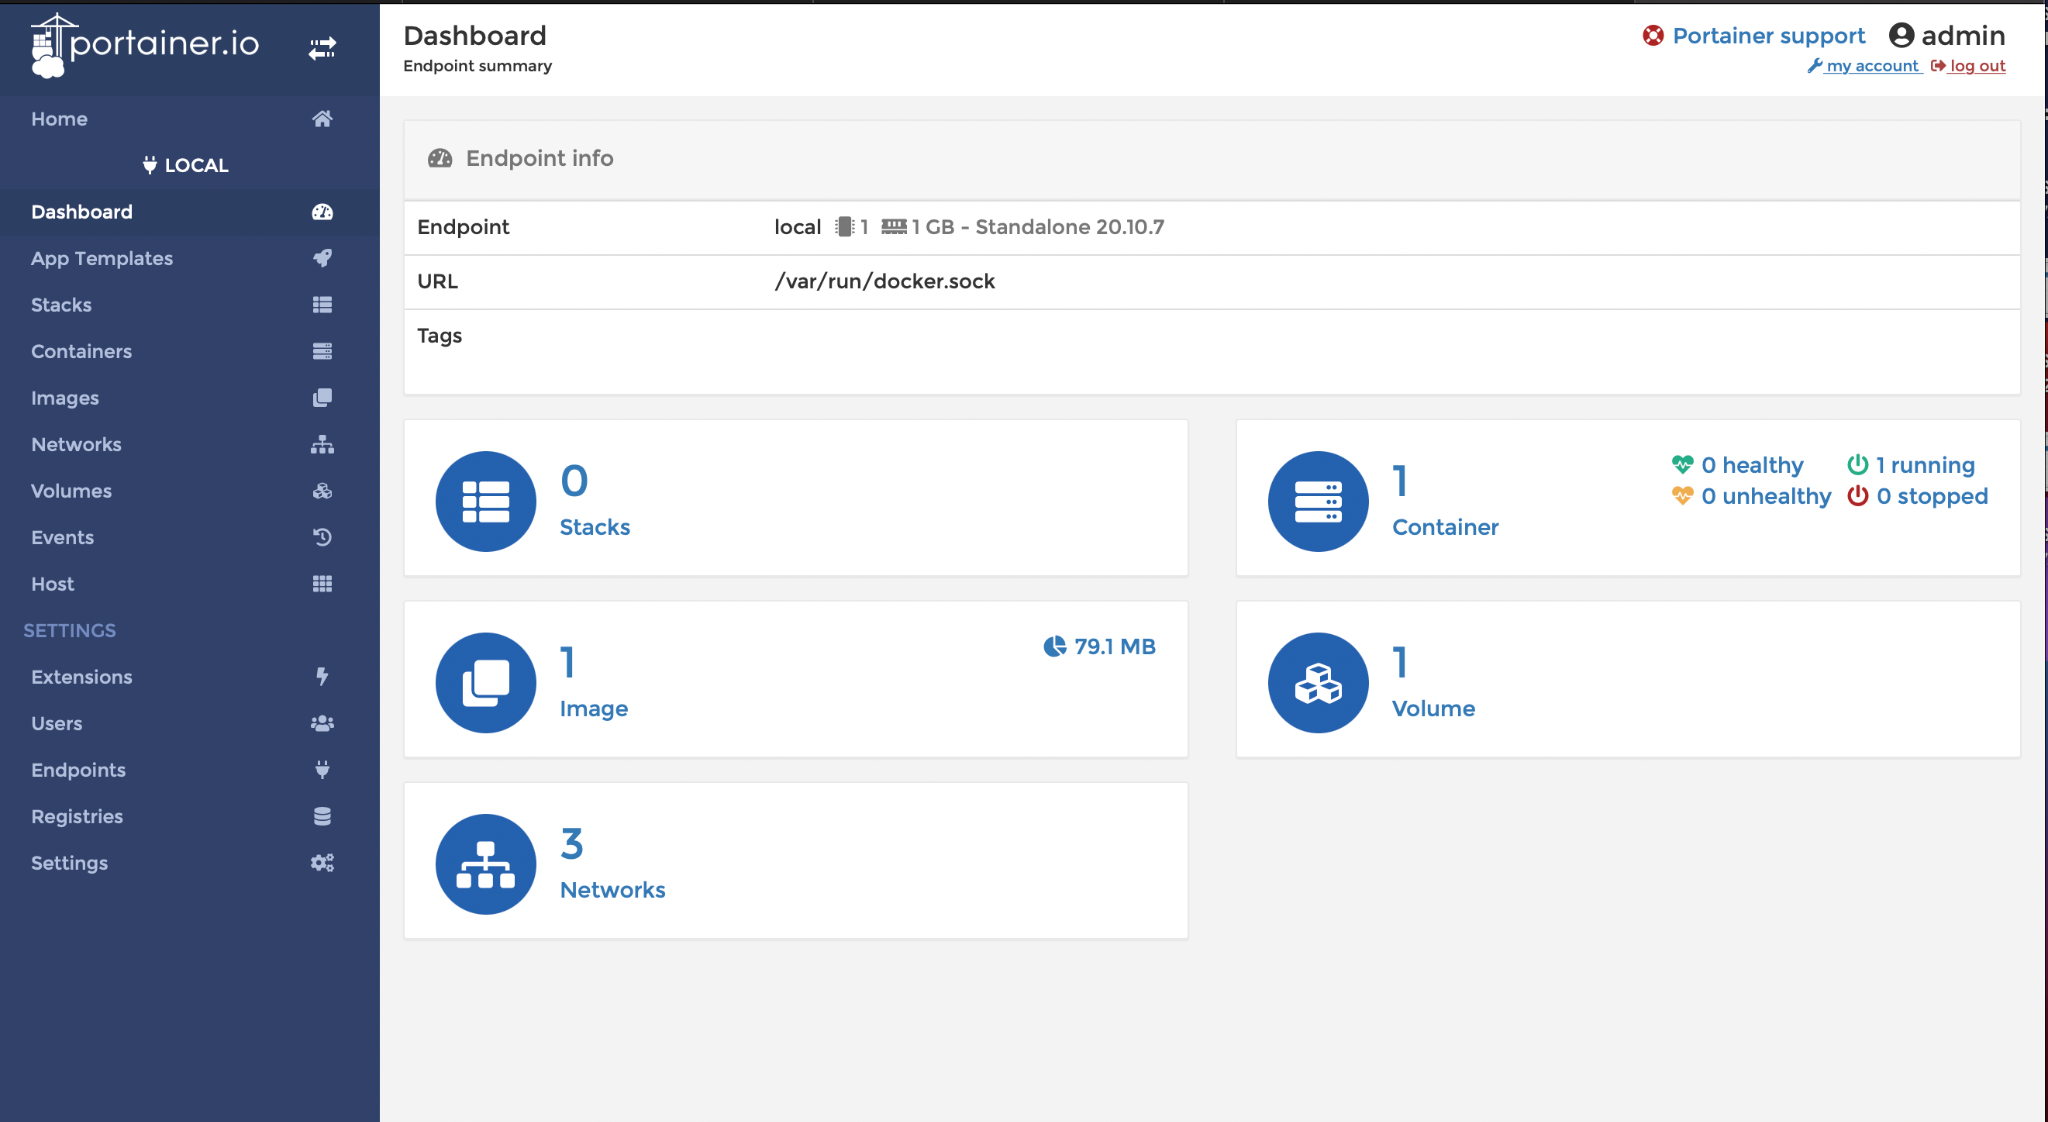Click the Stacks circular dashboard icon
2048x1122 pixels.
pyautogui.click(x=486, y=501)
